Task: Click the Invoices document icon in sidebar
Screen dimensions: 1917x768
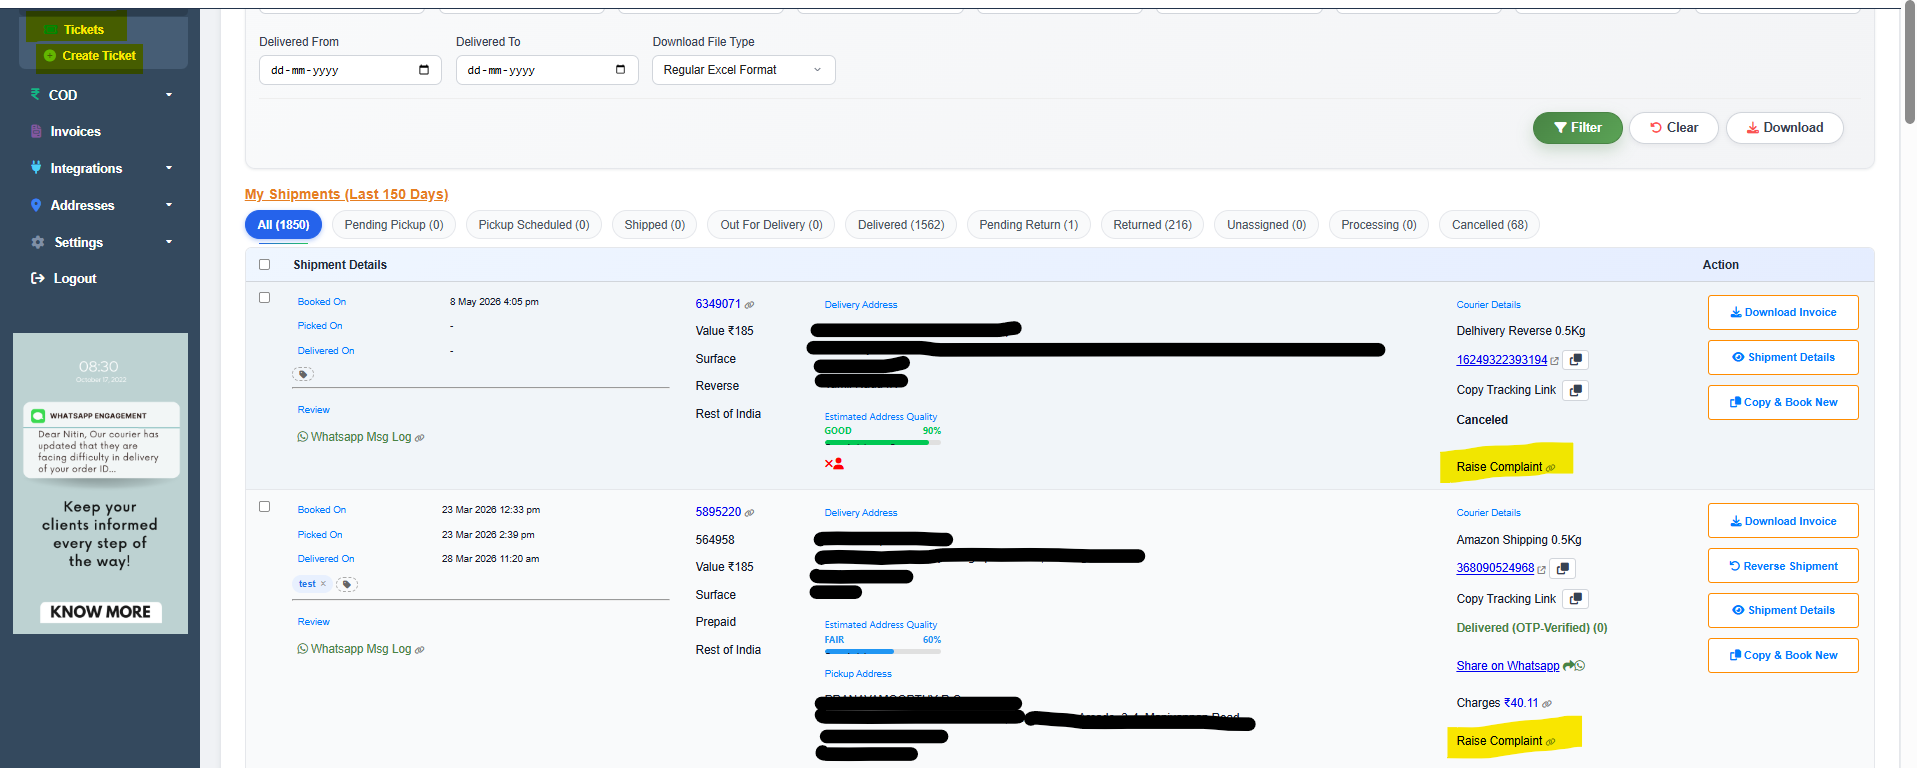Action: tap(37, 131)
